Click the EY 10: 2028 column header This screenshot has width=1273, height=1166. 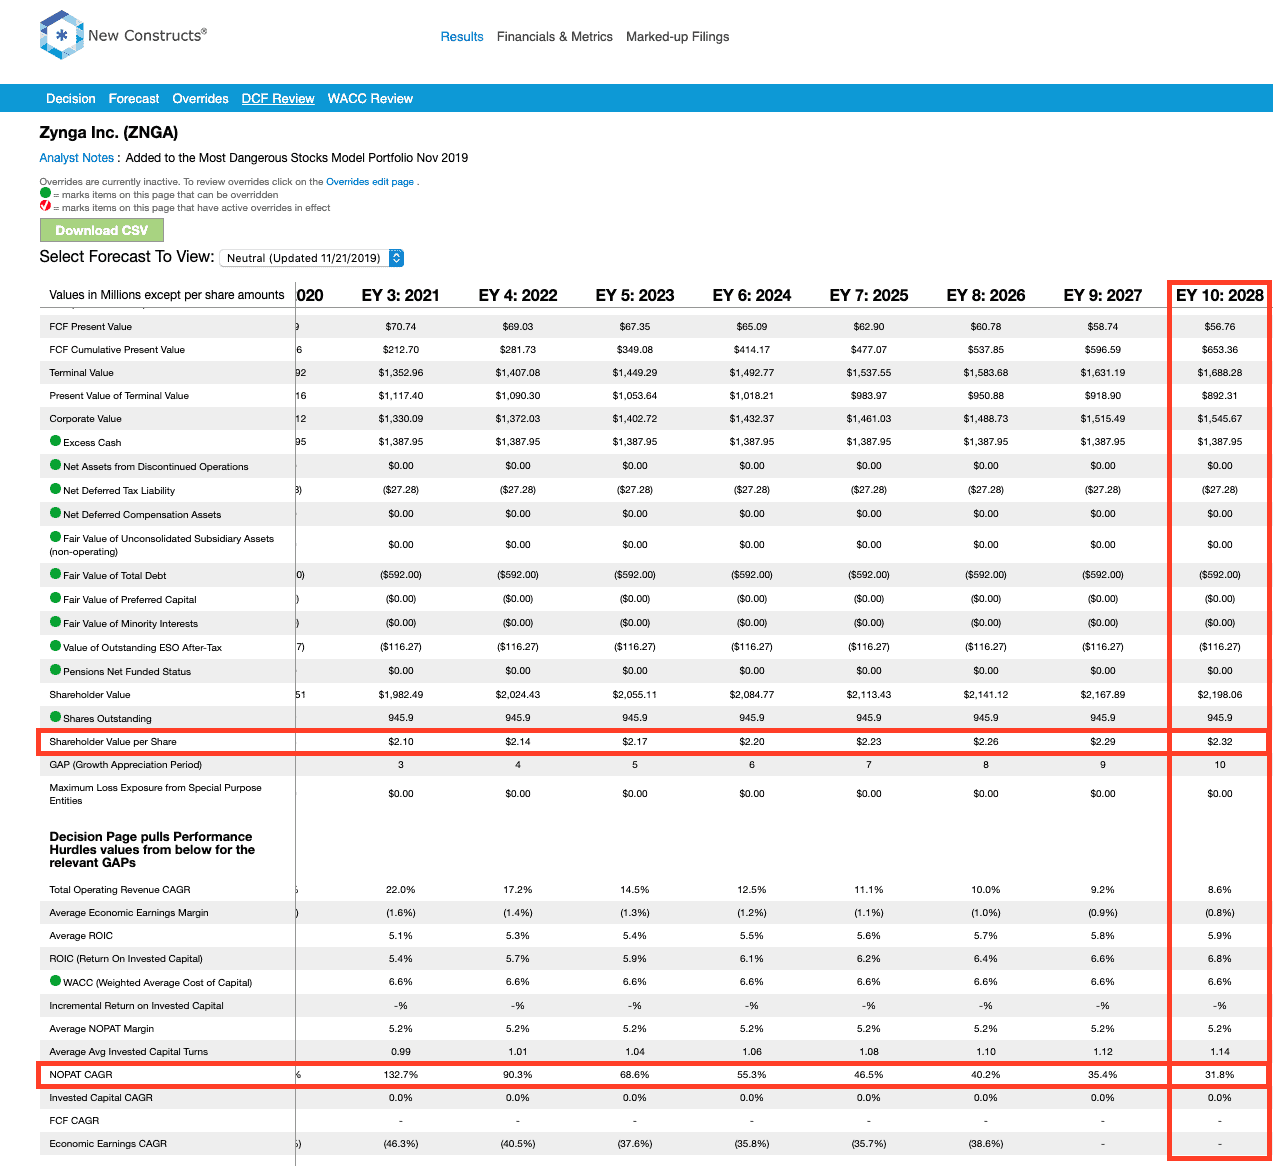[x=1219, y=295]
